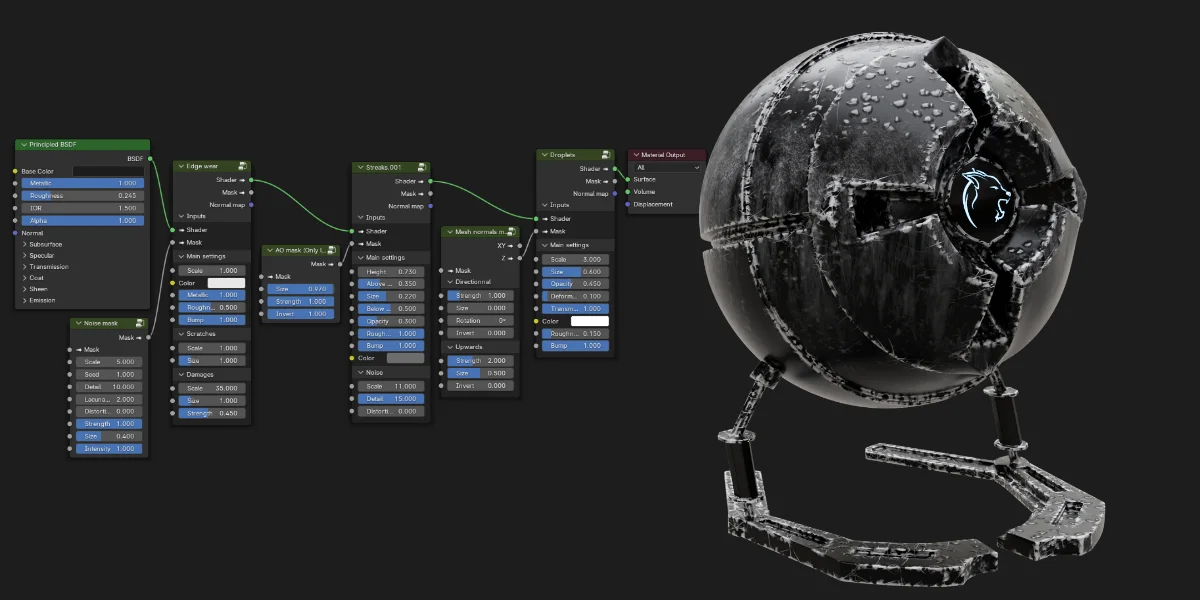The height and width of the screenshot is (600, 1200).
Task: Click the Noise mask node group icon
Action: tap(139, 323)
